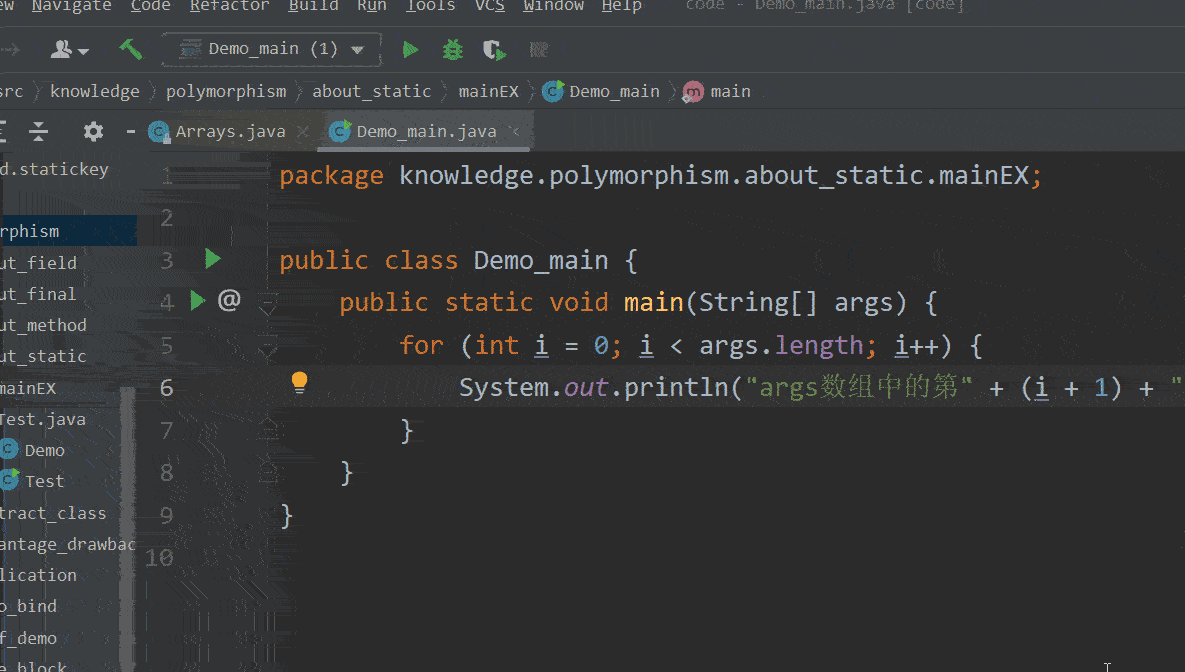1185x672 pixels.
Task: Select the mainEX folder in project tree
Action: click(29, 389)
